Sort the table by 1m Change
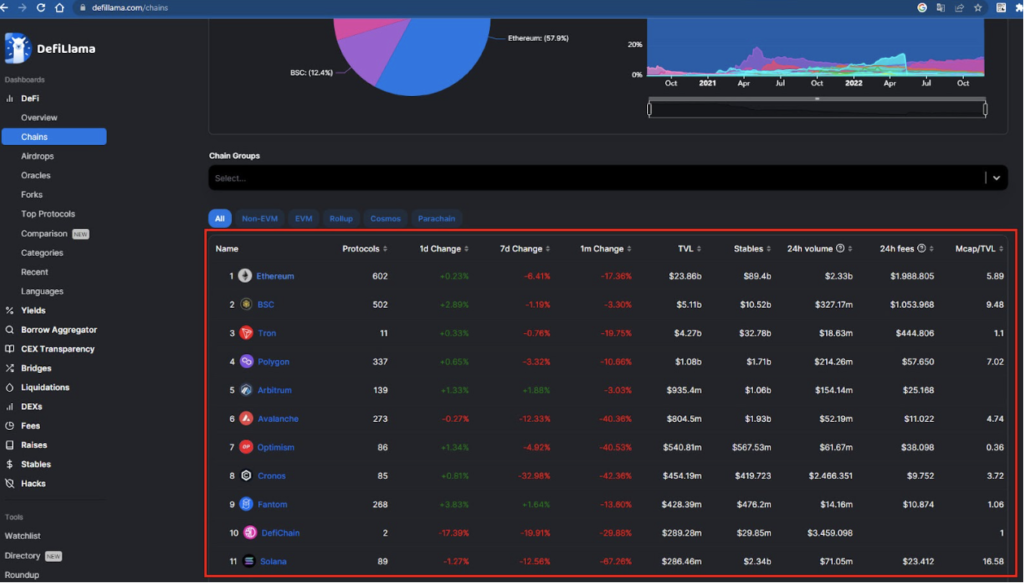This screenshot has width=1024, height=583. click(x=605, y=249)
